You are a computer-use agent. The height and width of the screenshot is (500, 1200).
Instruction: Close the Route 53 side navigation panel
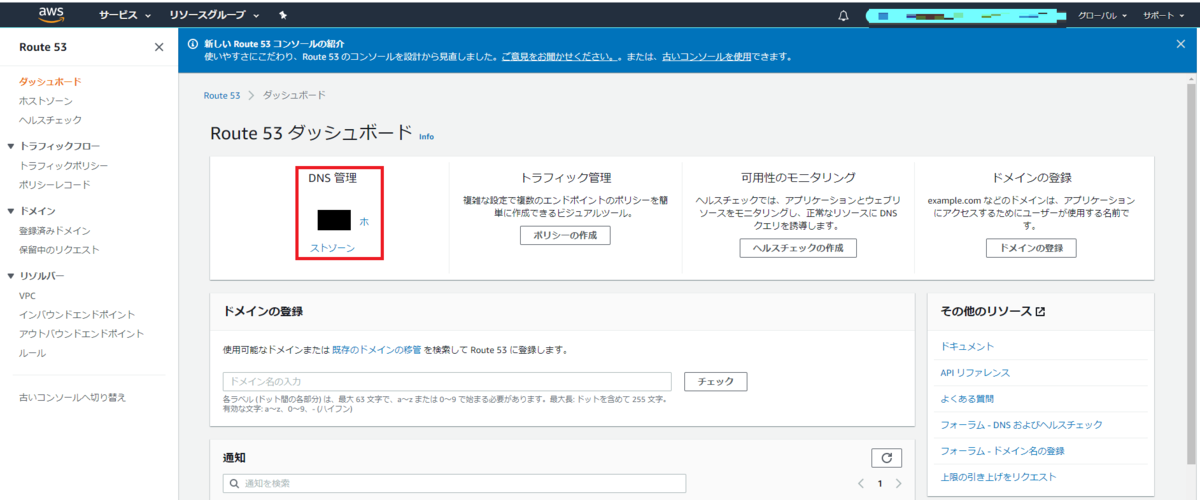tap(159, 47)
